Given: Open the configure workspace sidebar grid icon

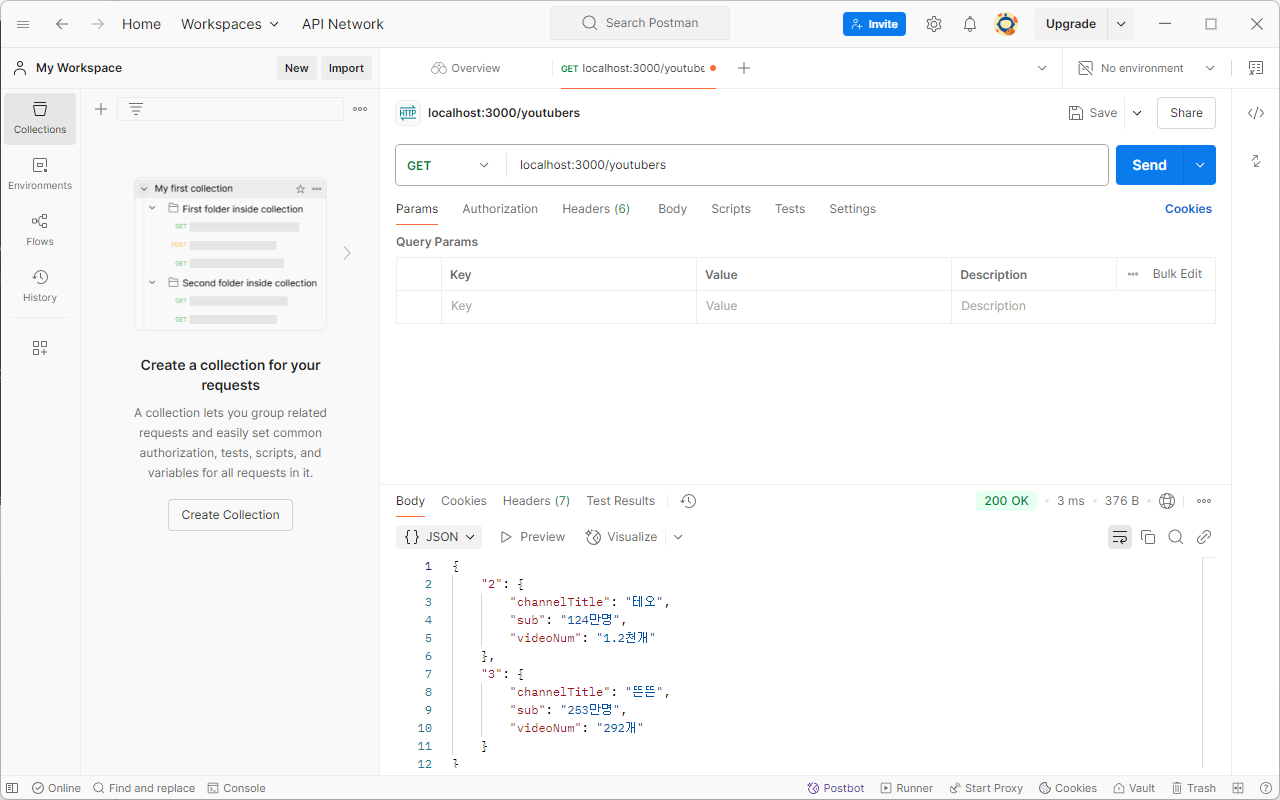Looking at the screenshot, I should [40, 348].
